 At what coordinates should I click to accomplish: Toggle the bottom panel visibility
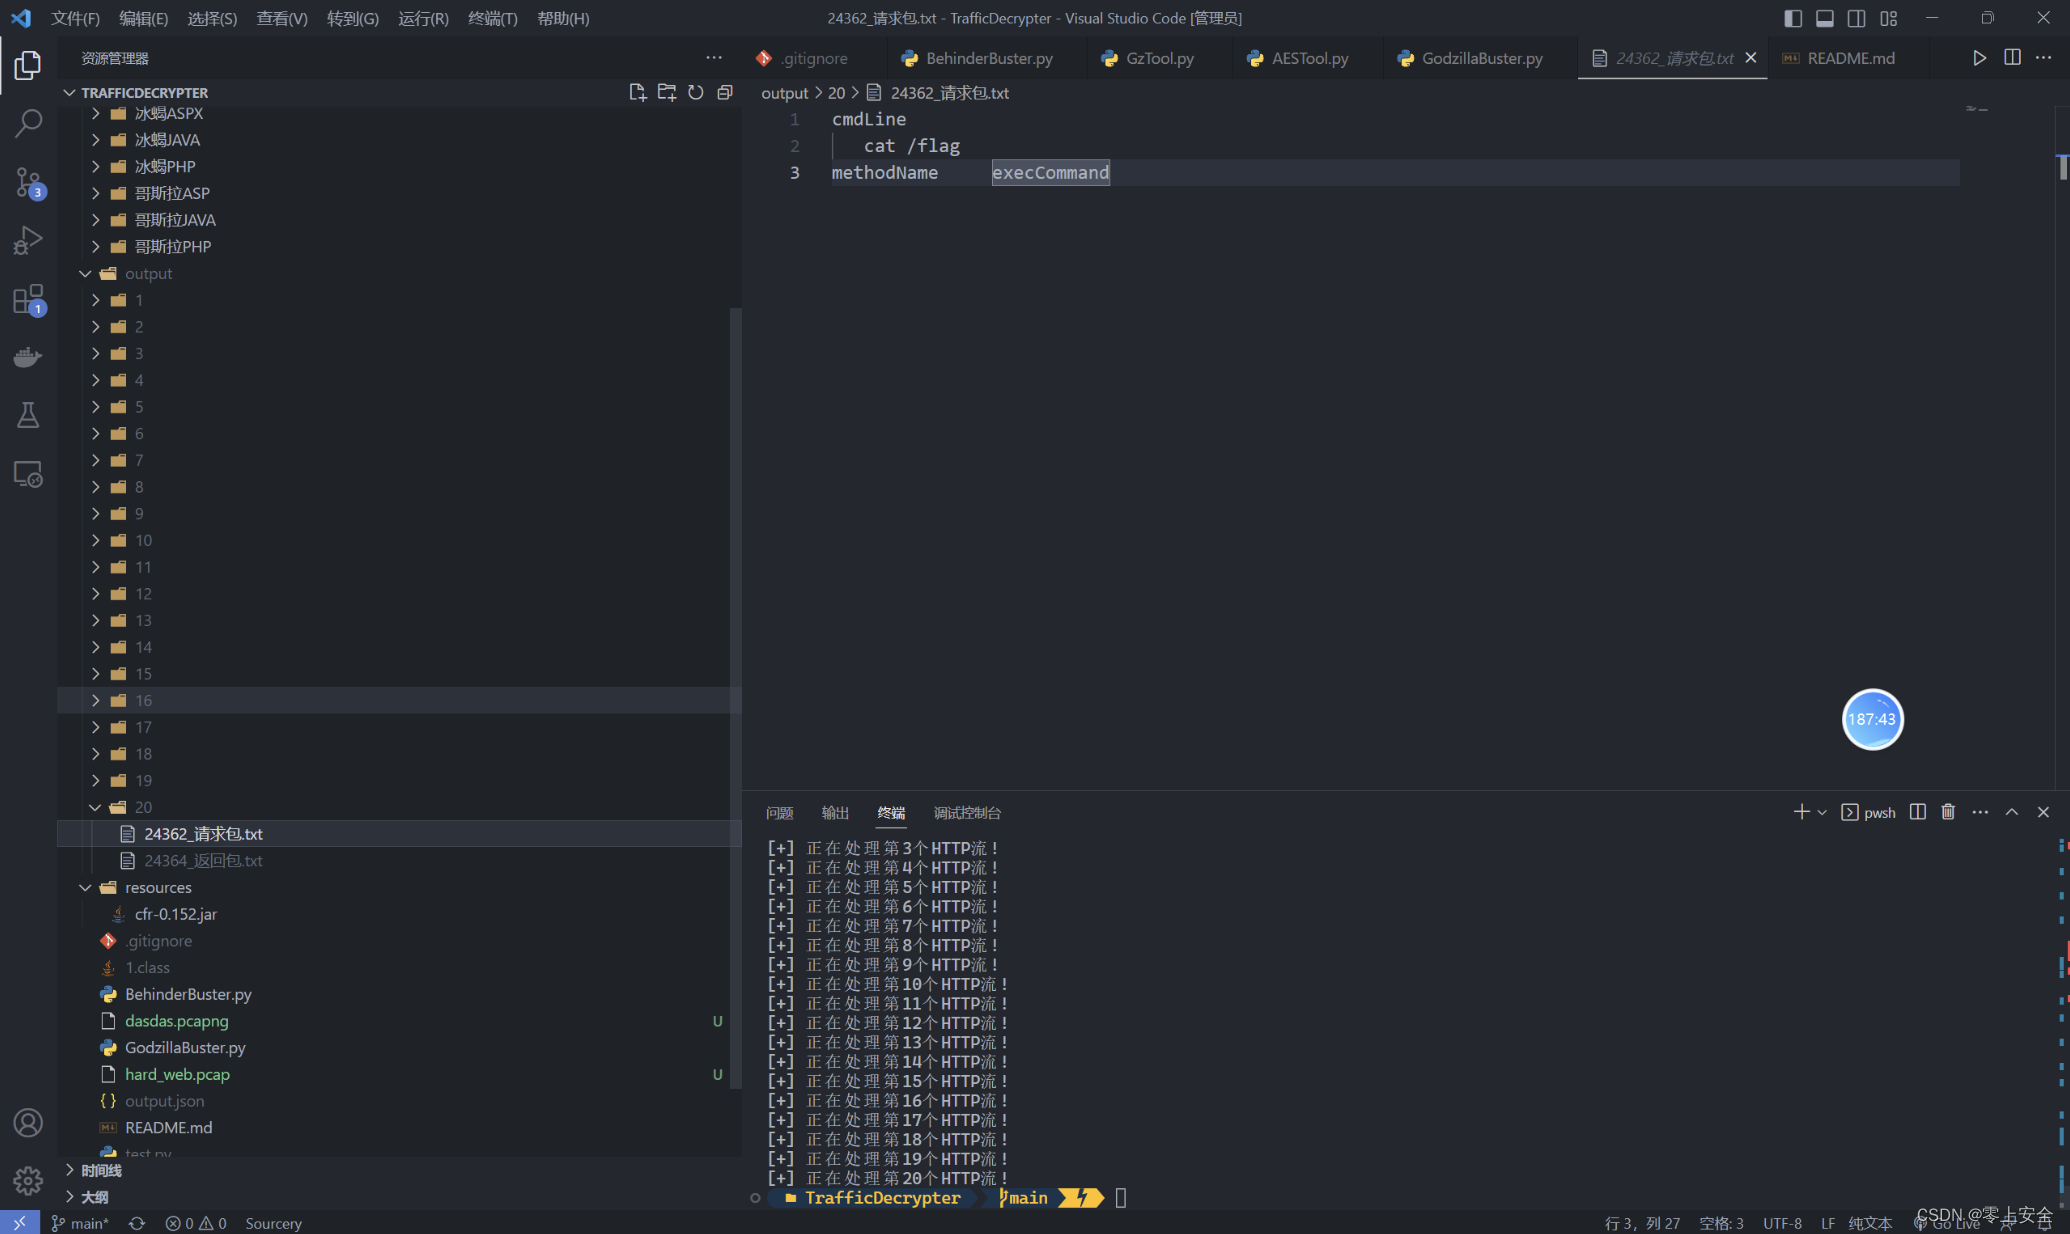coord(1824,18)
